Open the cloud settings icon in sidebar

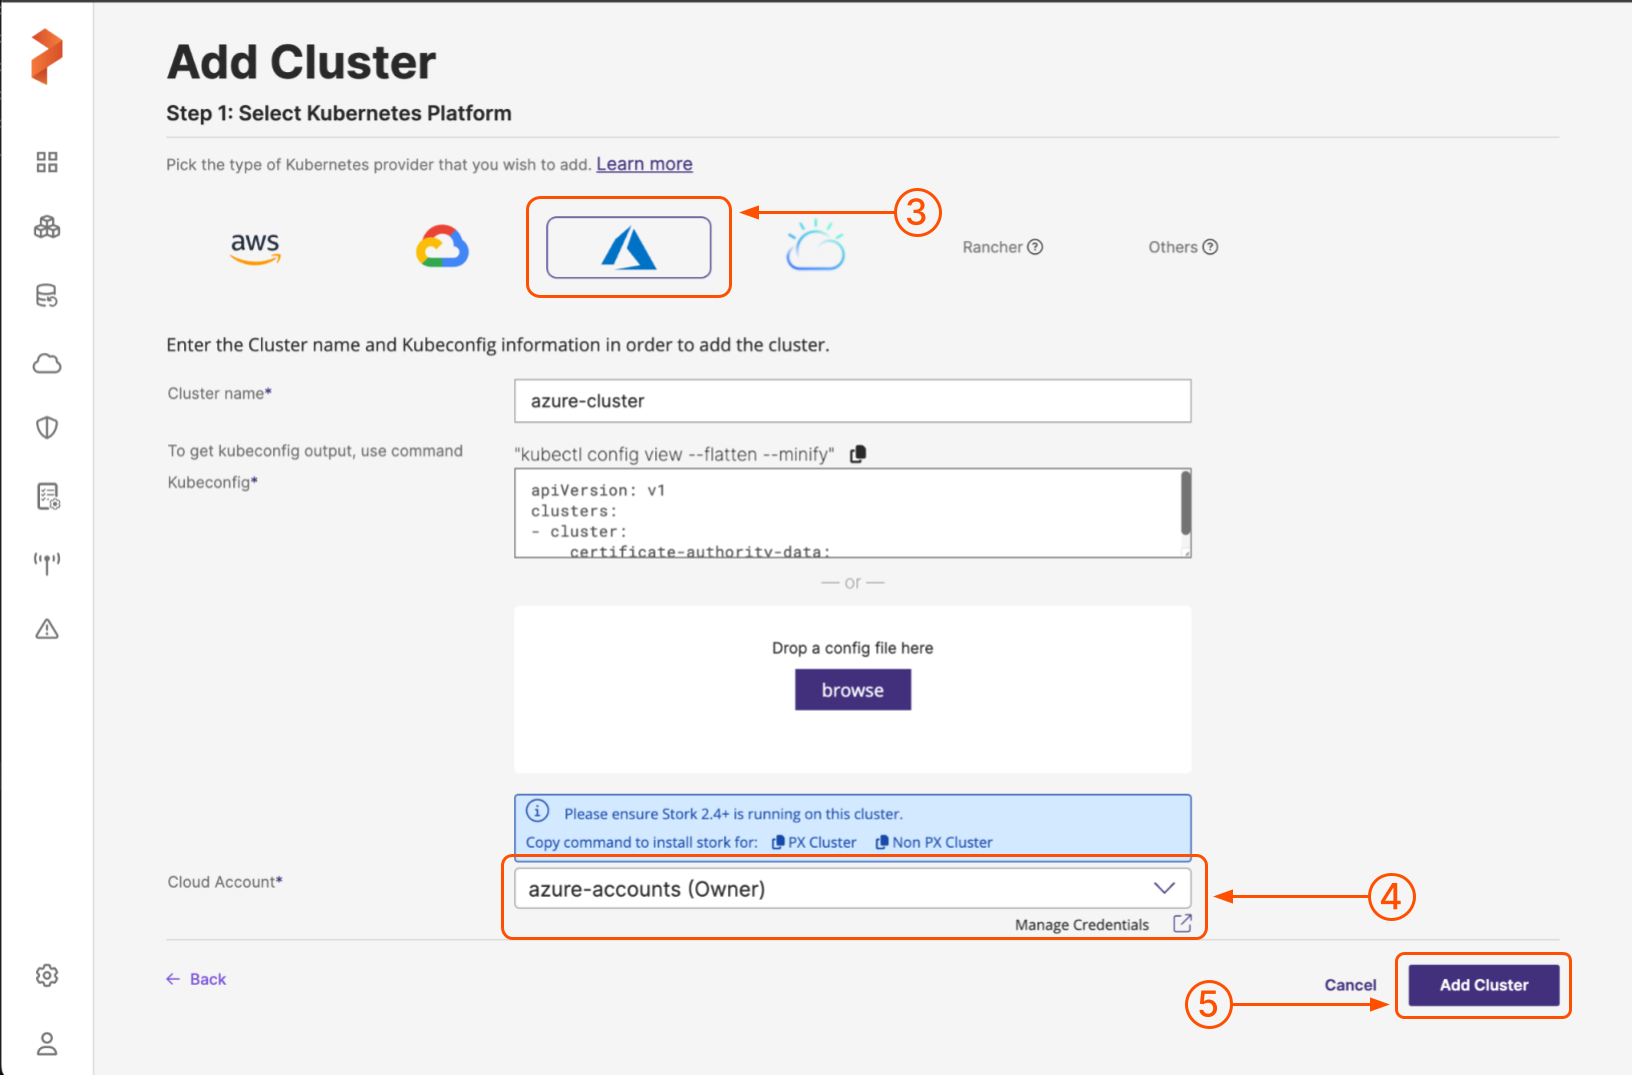coord(47,363)
